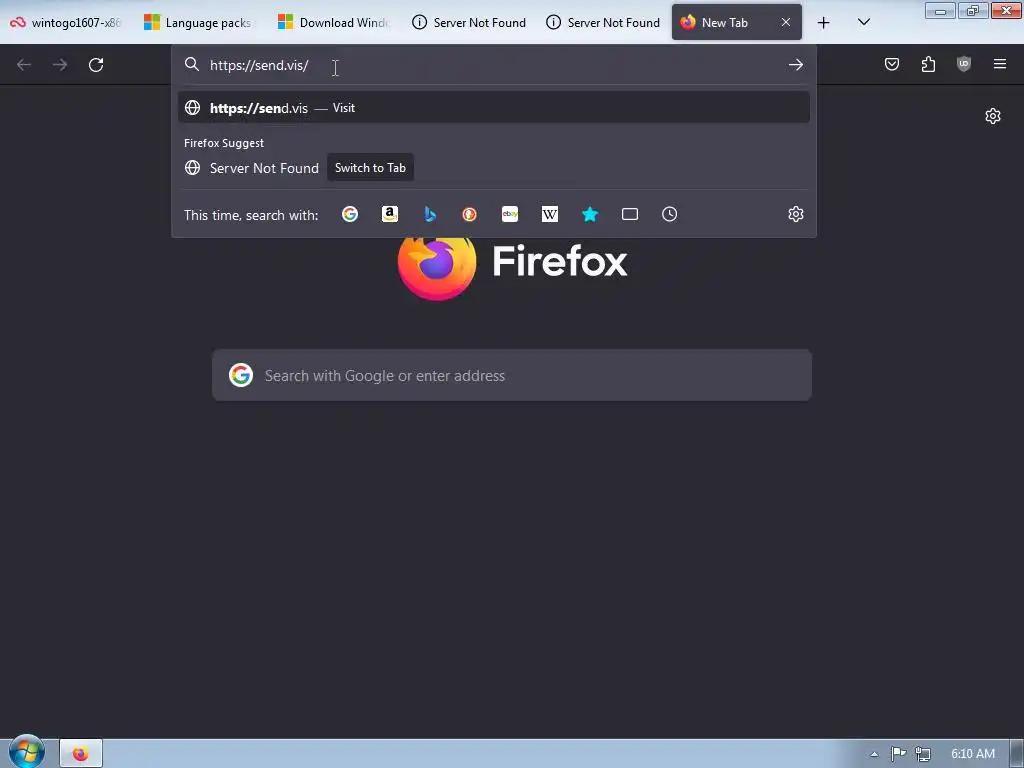Open the Firefox hamburger menu
1024x768 pixels.
[1000, 64]
